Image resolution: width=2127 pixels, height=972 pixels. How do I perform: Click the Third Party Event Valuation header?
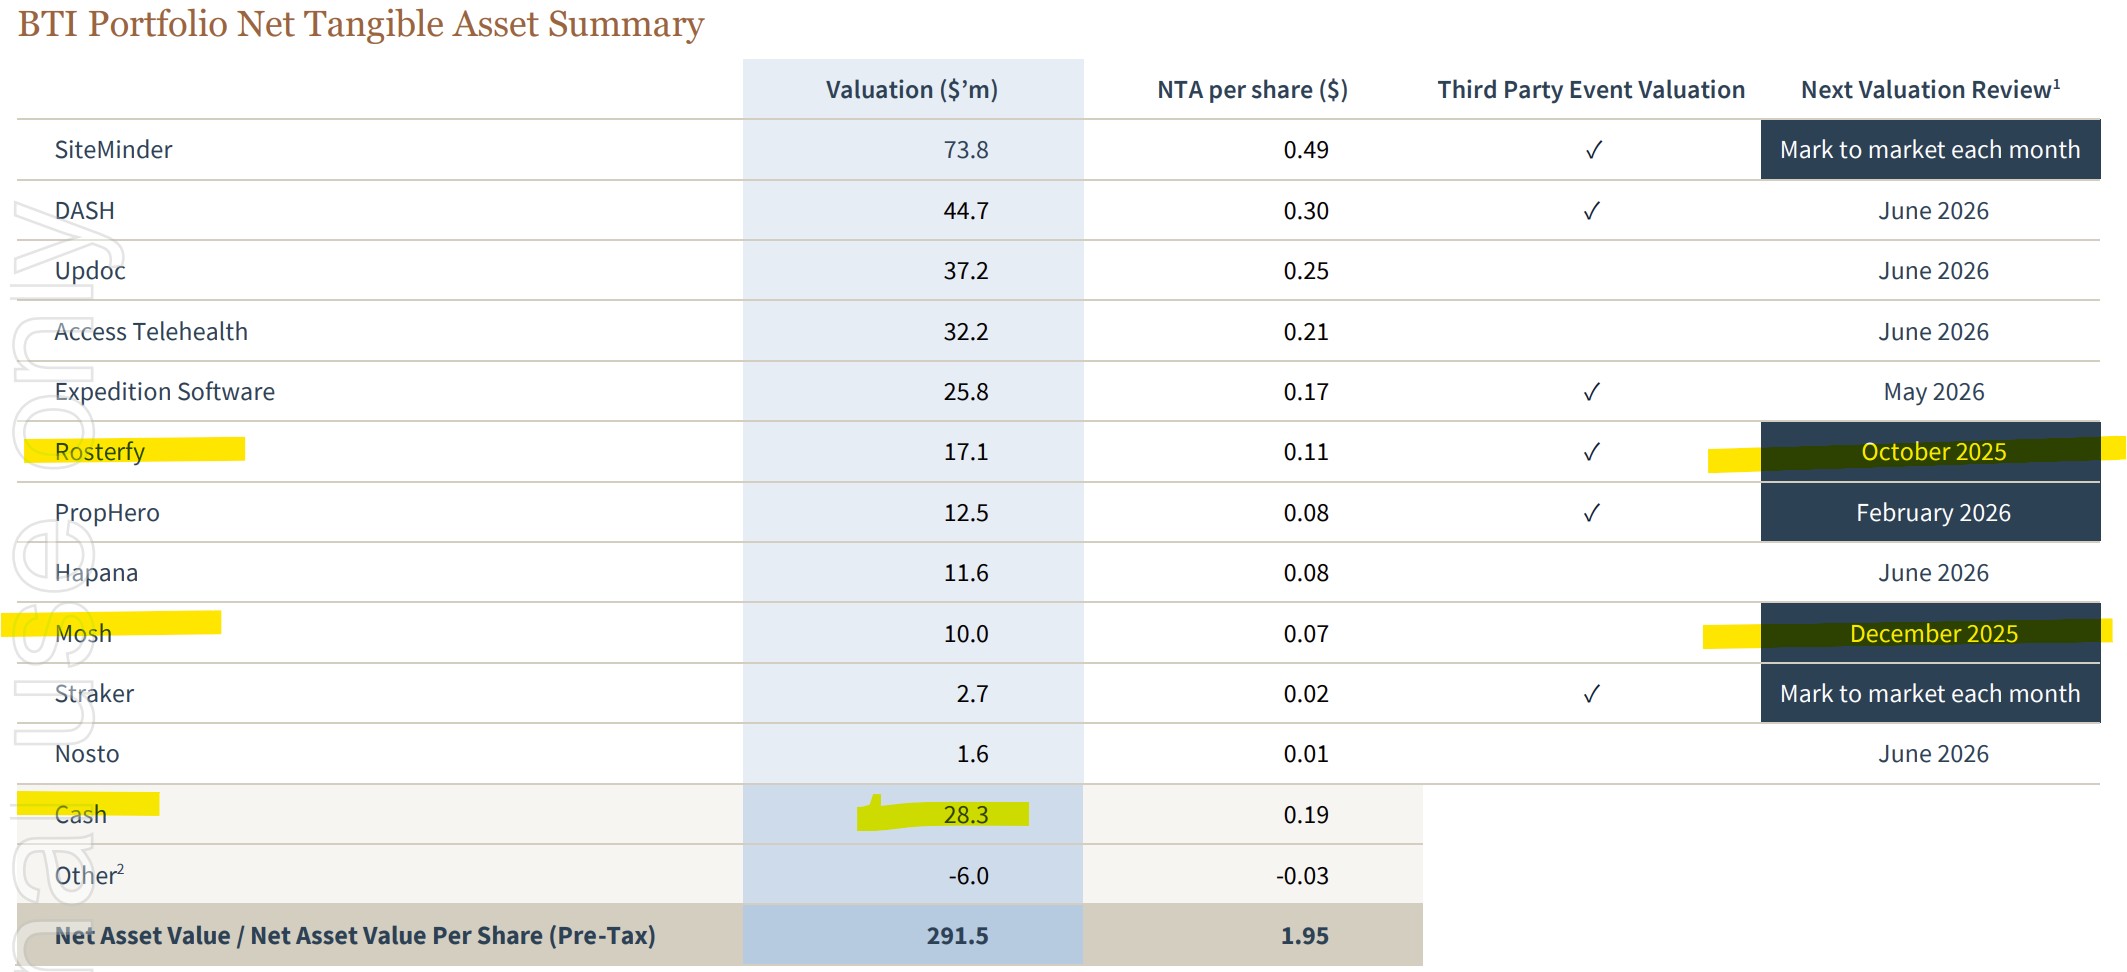(x=1590, y=90)
